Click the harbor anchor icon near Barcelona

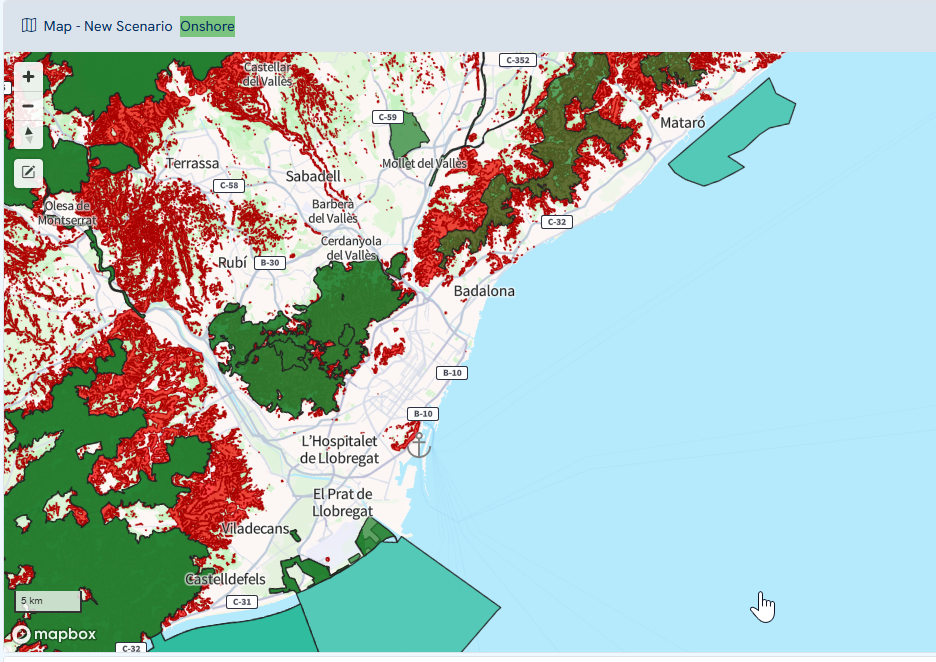[419, 445]
